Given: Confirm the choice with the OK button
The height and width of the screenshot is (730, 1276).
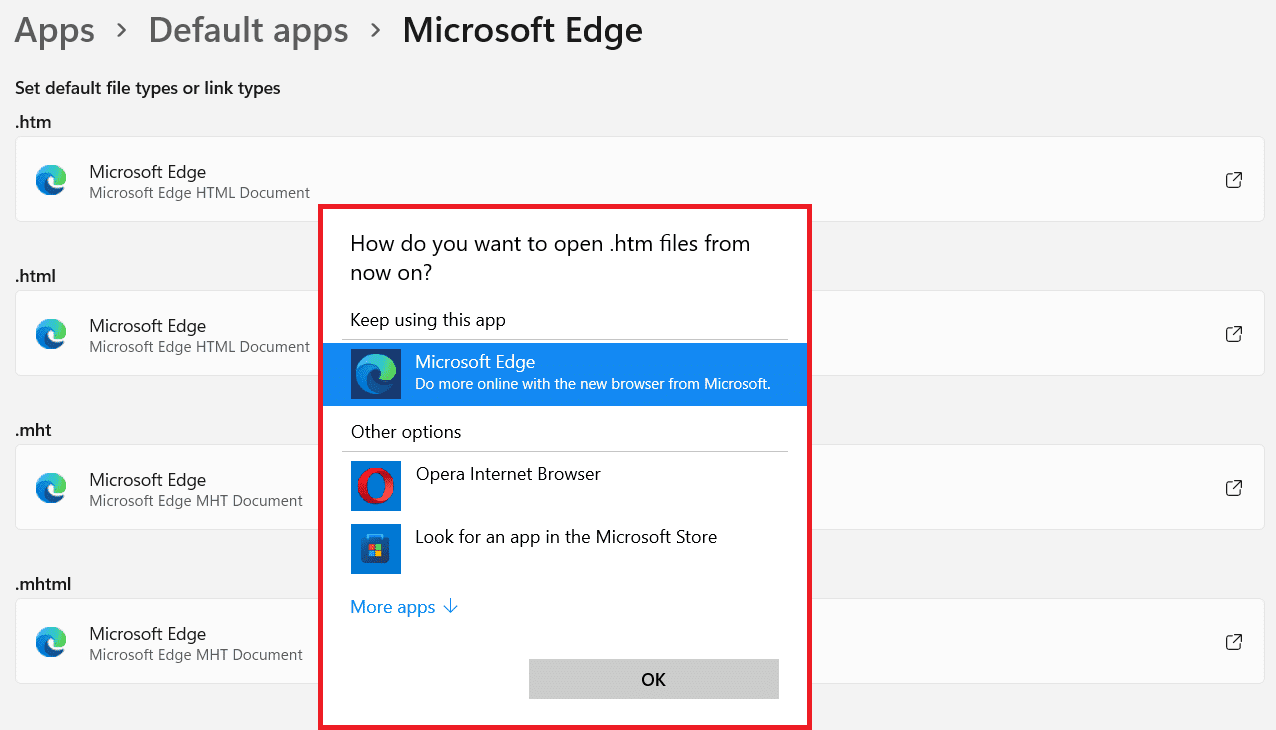Looking at the screenshot, I should click(653, 679).
